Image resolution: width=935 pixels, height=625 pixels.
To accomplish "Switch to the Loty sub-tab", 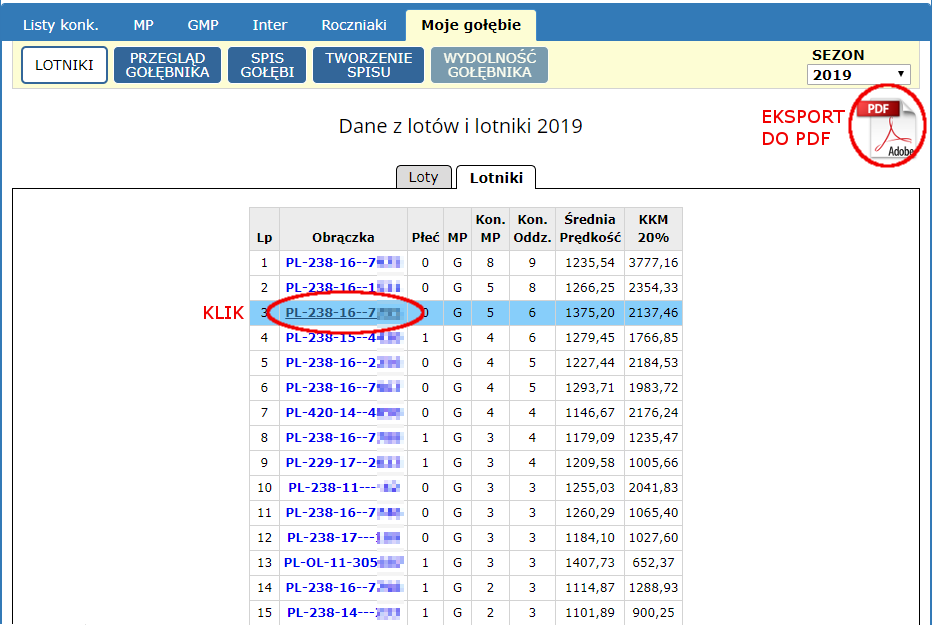I will (x=424, y=177).
